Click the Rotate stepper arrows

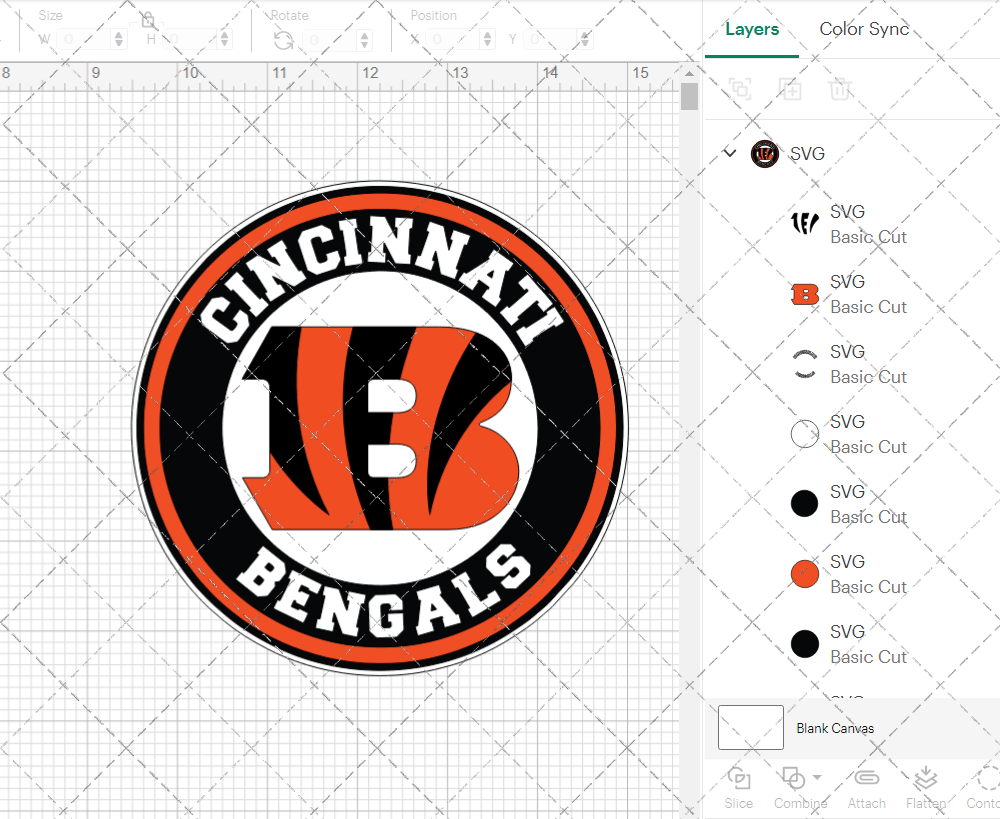pyautogui.click(x=364, y=40)
